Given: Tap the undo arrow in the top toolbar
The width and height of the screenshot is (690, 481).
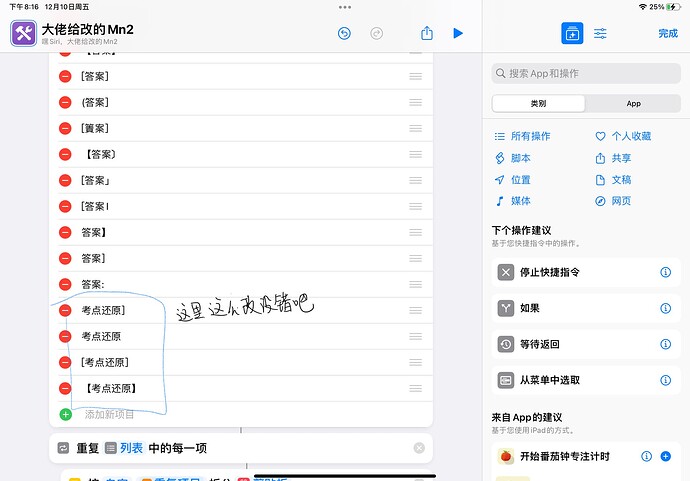Looking at the screenshot, I should [344, 33].
